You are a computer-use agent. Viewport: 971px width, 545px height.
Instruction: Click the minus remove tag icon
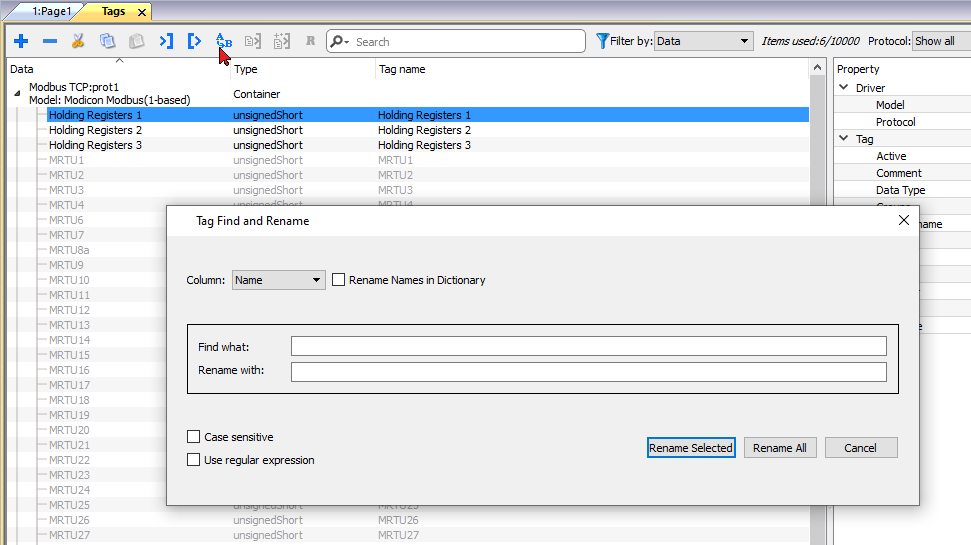point(50,41)
